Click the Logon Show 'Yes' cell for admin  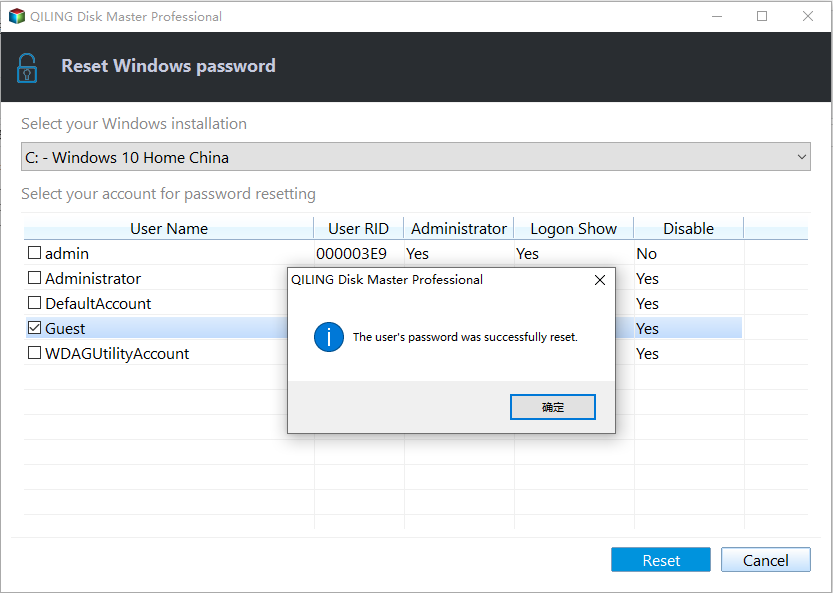[x=528, y=253]
